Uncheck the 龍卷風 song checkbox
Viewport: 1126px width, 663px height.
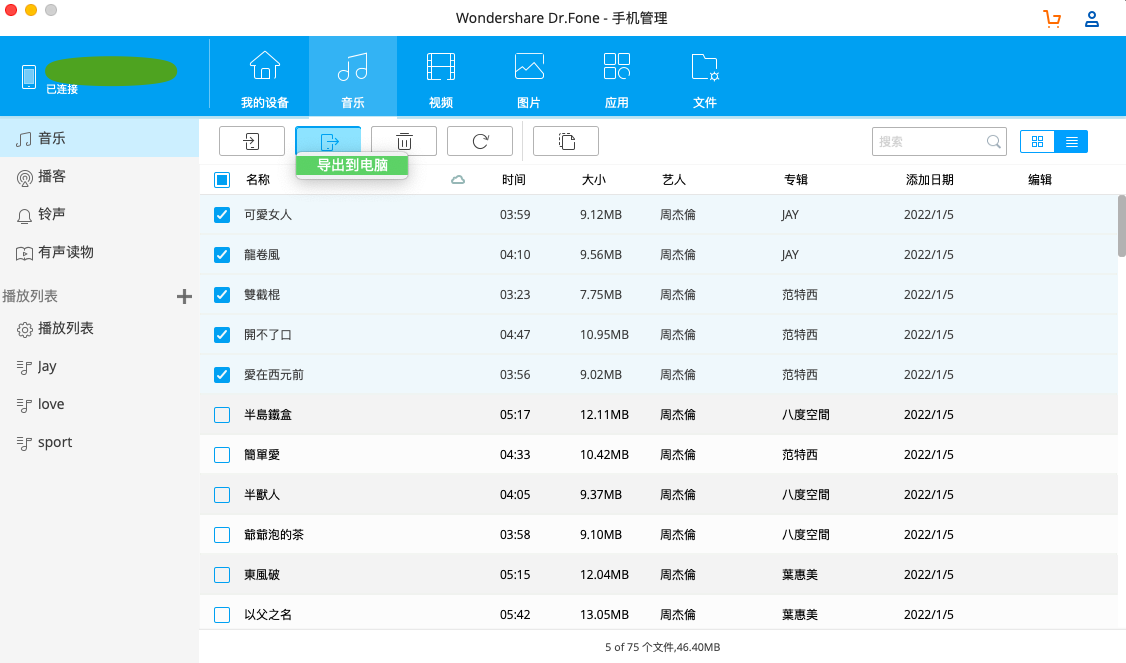tap(222, 255)
